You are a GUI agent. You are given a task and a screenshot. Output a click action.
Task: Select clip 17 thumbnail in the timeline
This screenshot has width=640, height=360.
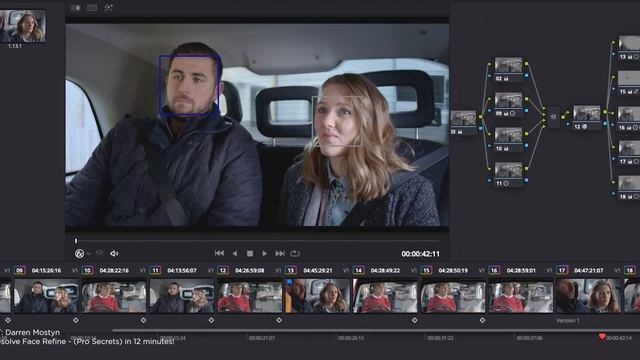click(588, 296)
